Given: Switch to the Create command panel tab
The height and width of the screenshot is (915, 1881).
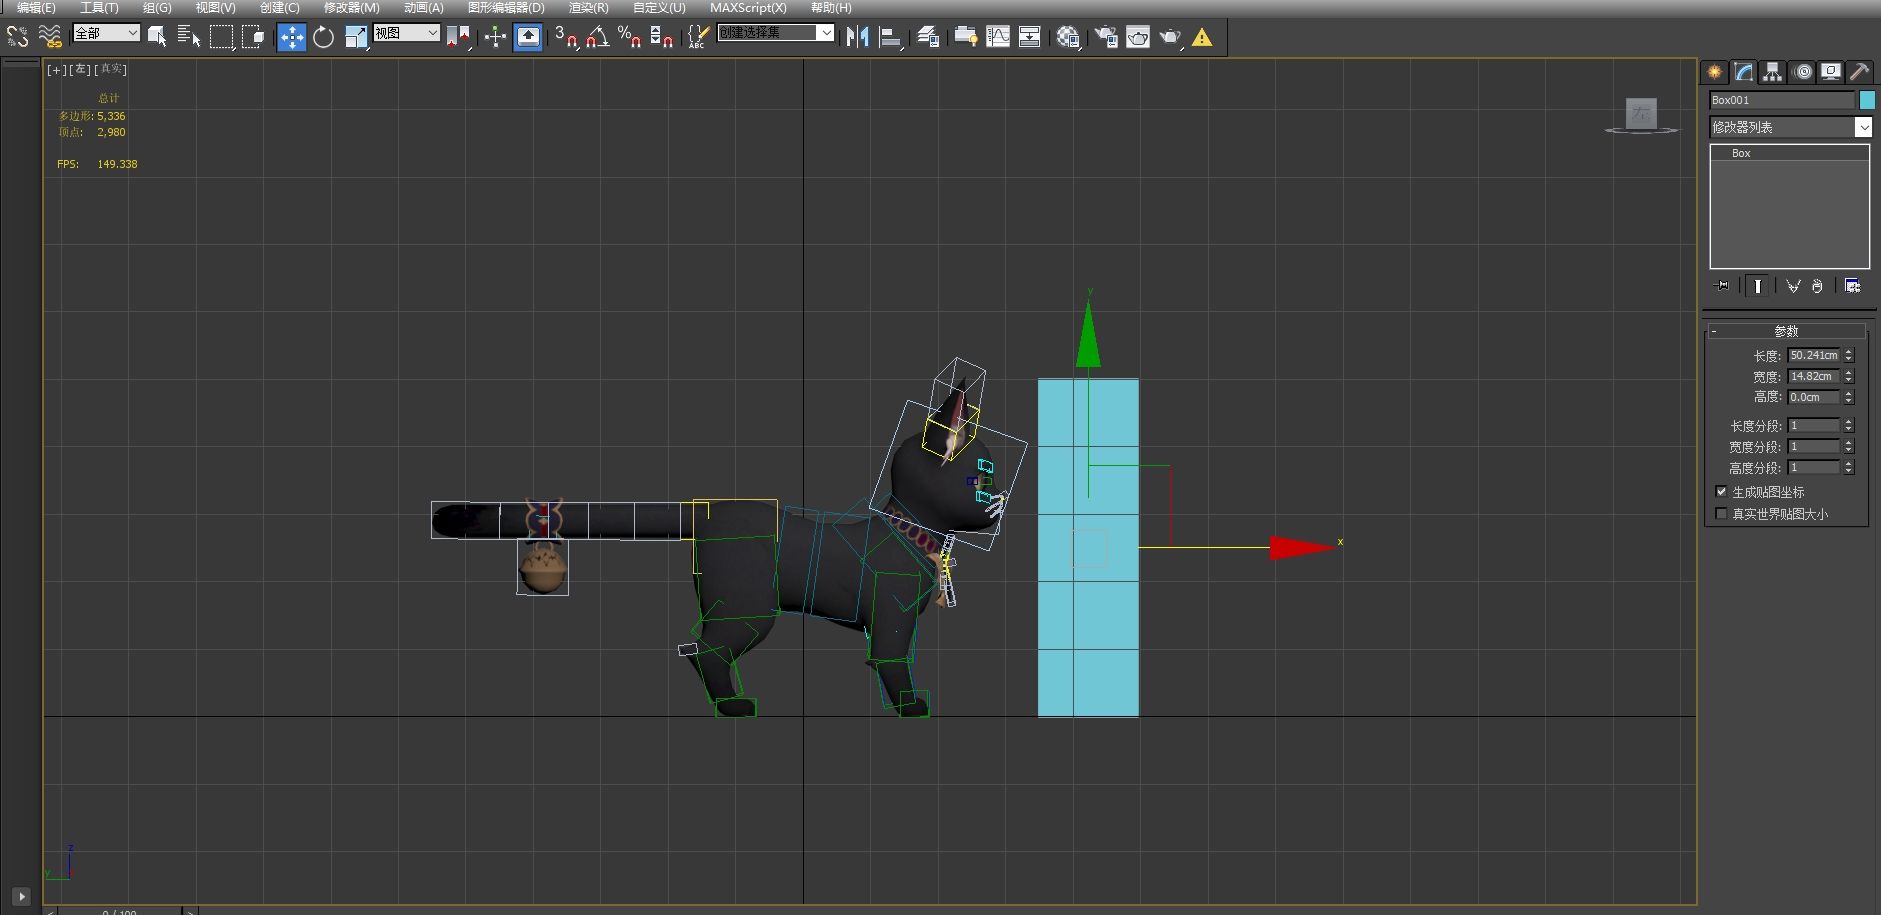Looking at the screenshot, I should pyautogui.click(x=1715, y=72).
